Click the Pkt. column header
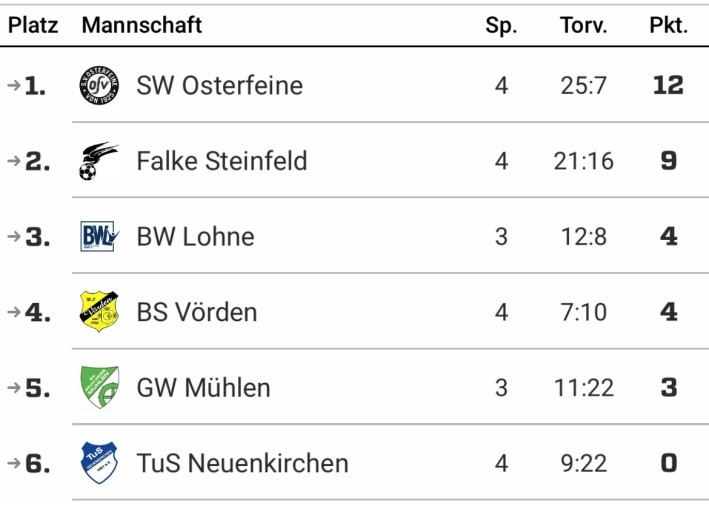 [668, 26]
